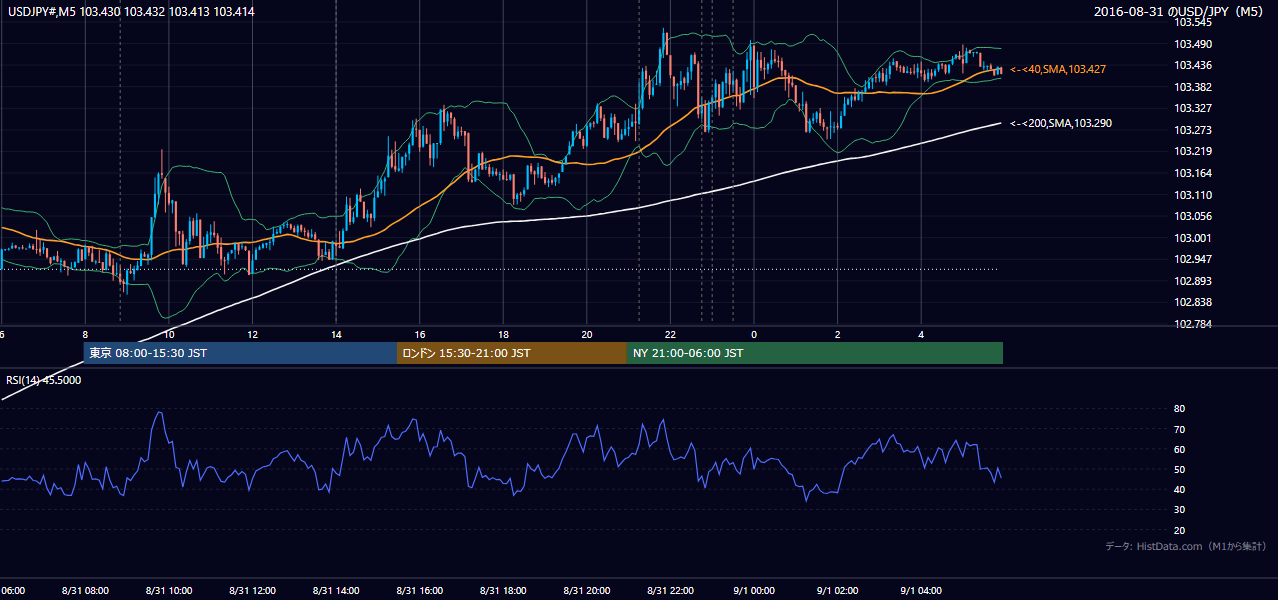Click RSI scale value 60
Viewport: 1278px width, 600px height.
click(x=1179, y=449)
